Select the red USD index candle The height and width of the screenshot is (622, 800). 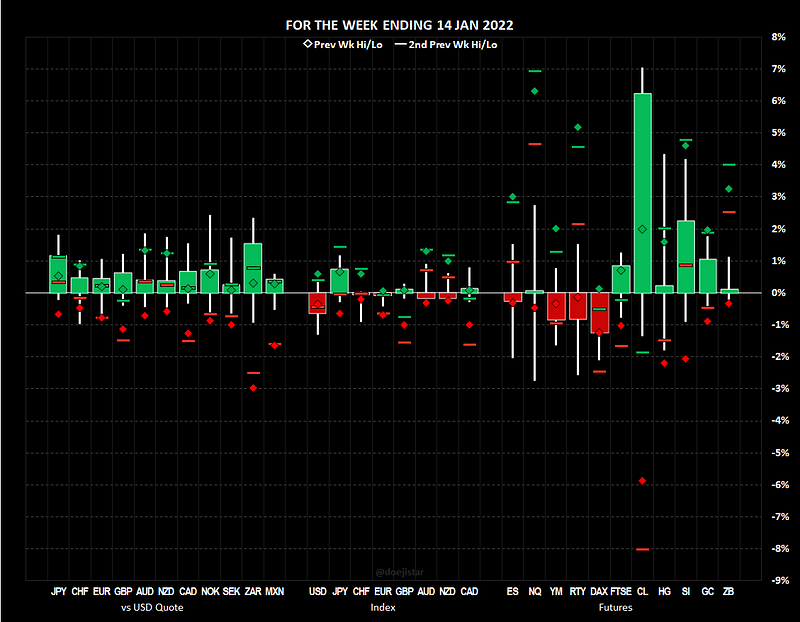[x=317, y=303]
